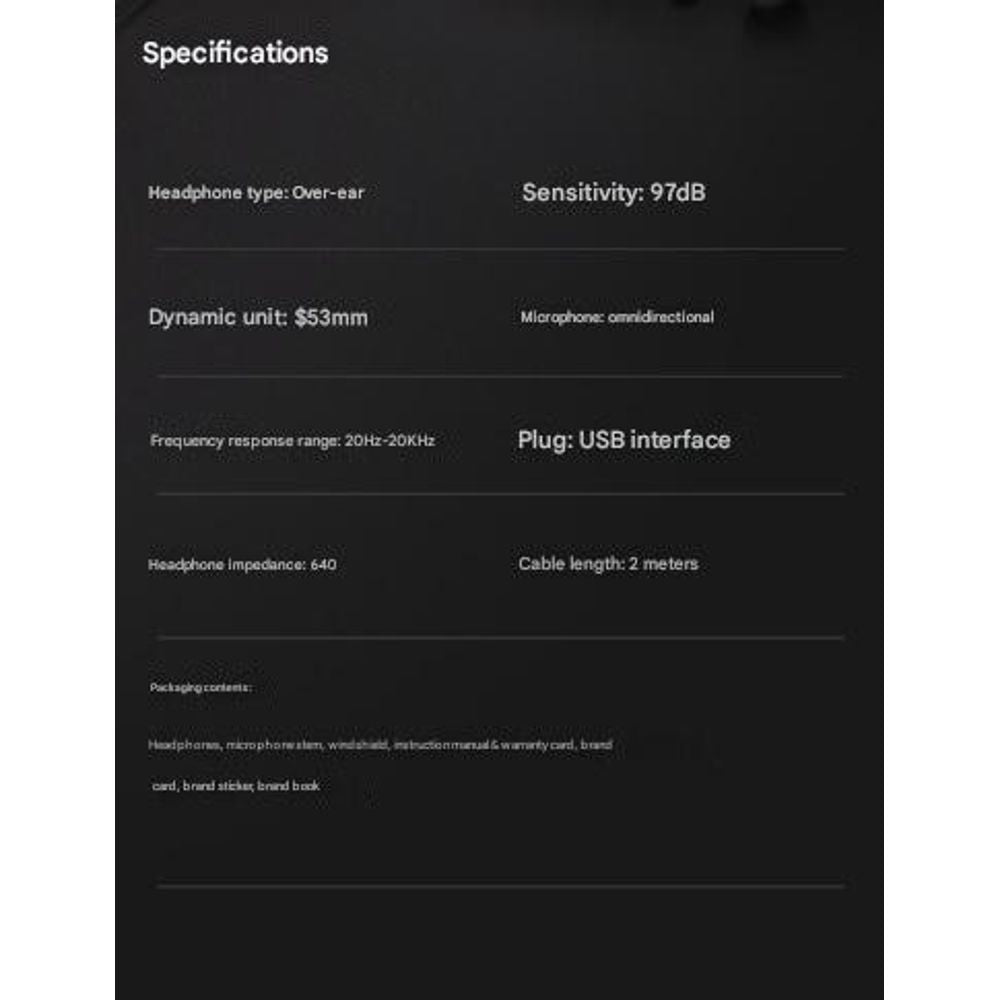
Task: Click the bottom divider under packaging contents
Action: [x=500, y=885]
